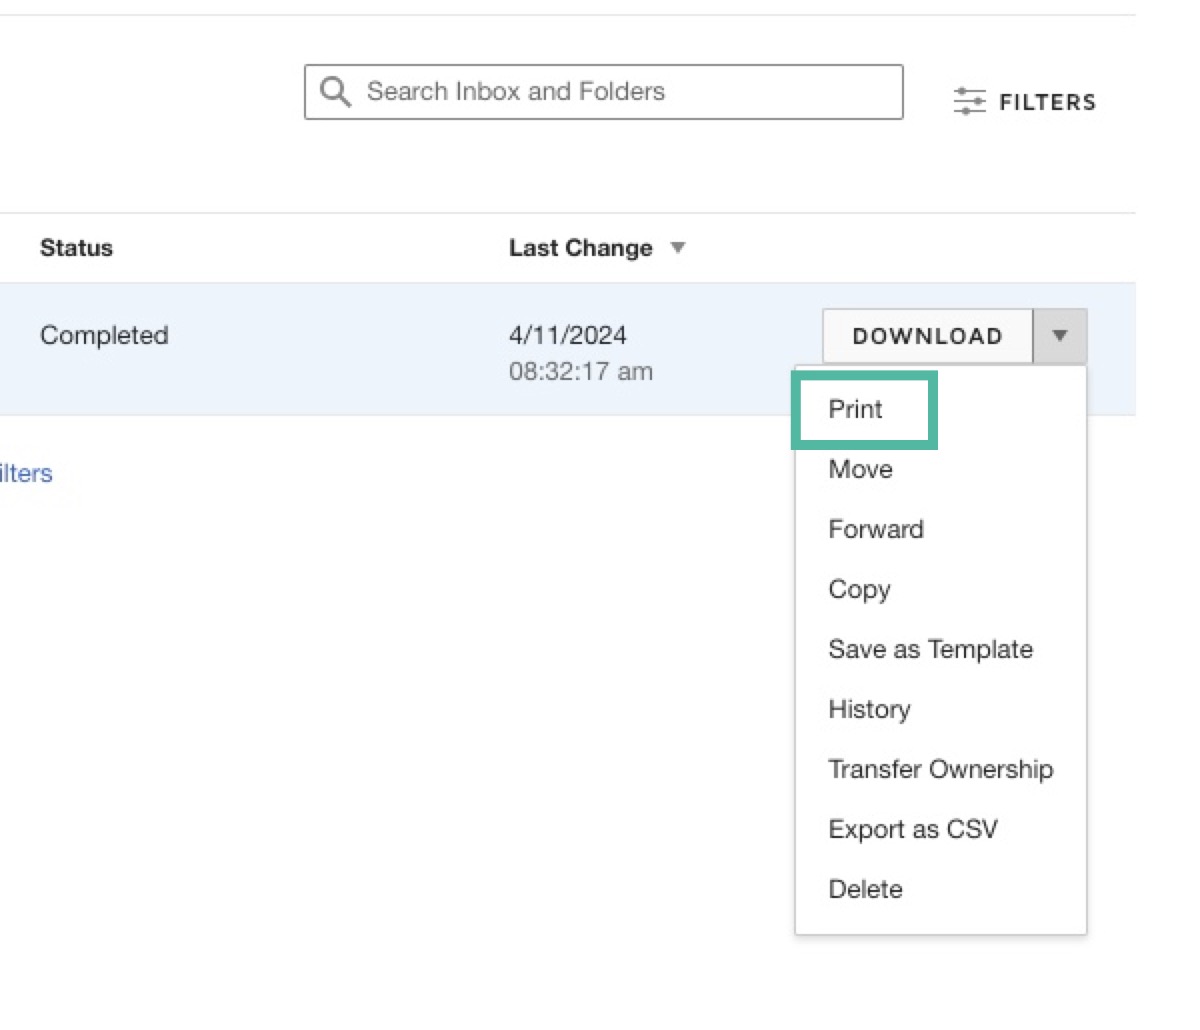Viewport: 1200px width, 1030px height.
Task: Click Delete in the actions menu
Action: tap(865, 889)
